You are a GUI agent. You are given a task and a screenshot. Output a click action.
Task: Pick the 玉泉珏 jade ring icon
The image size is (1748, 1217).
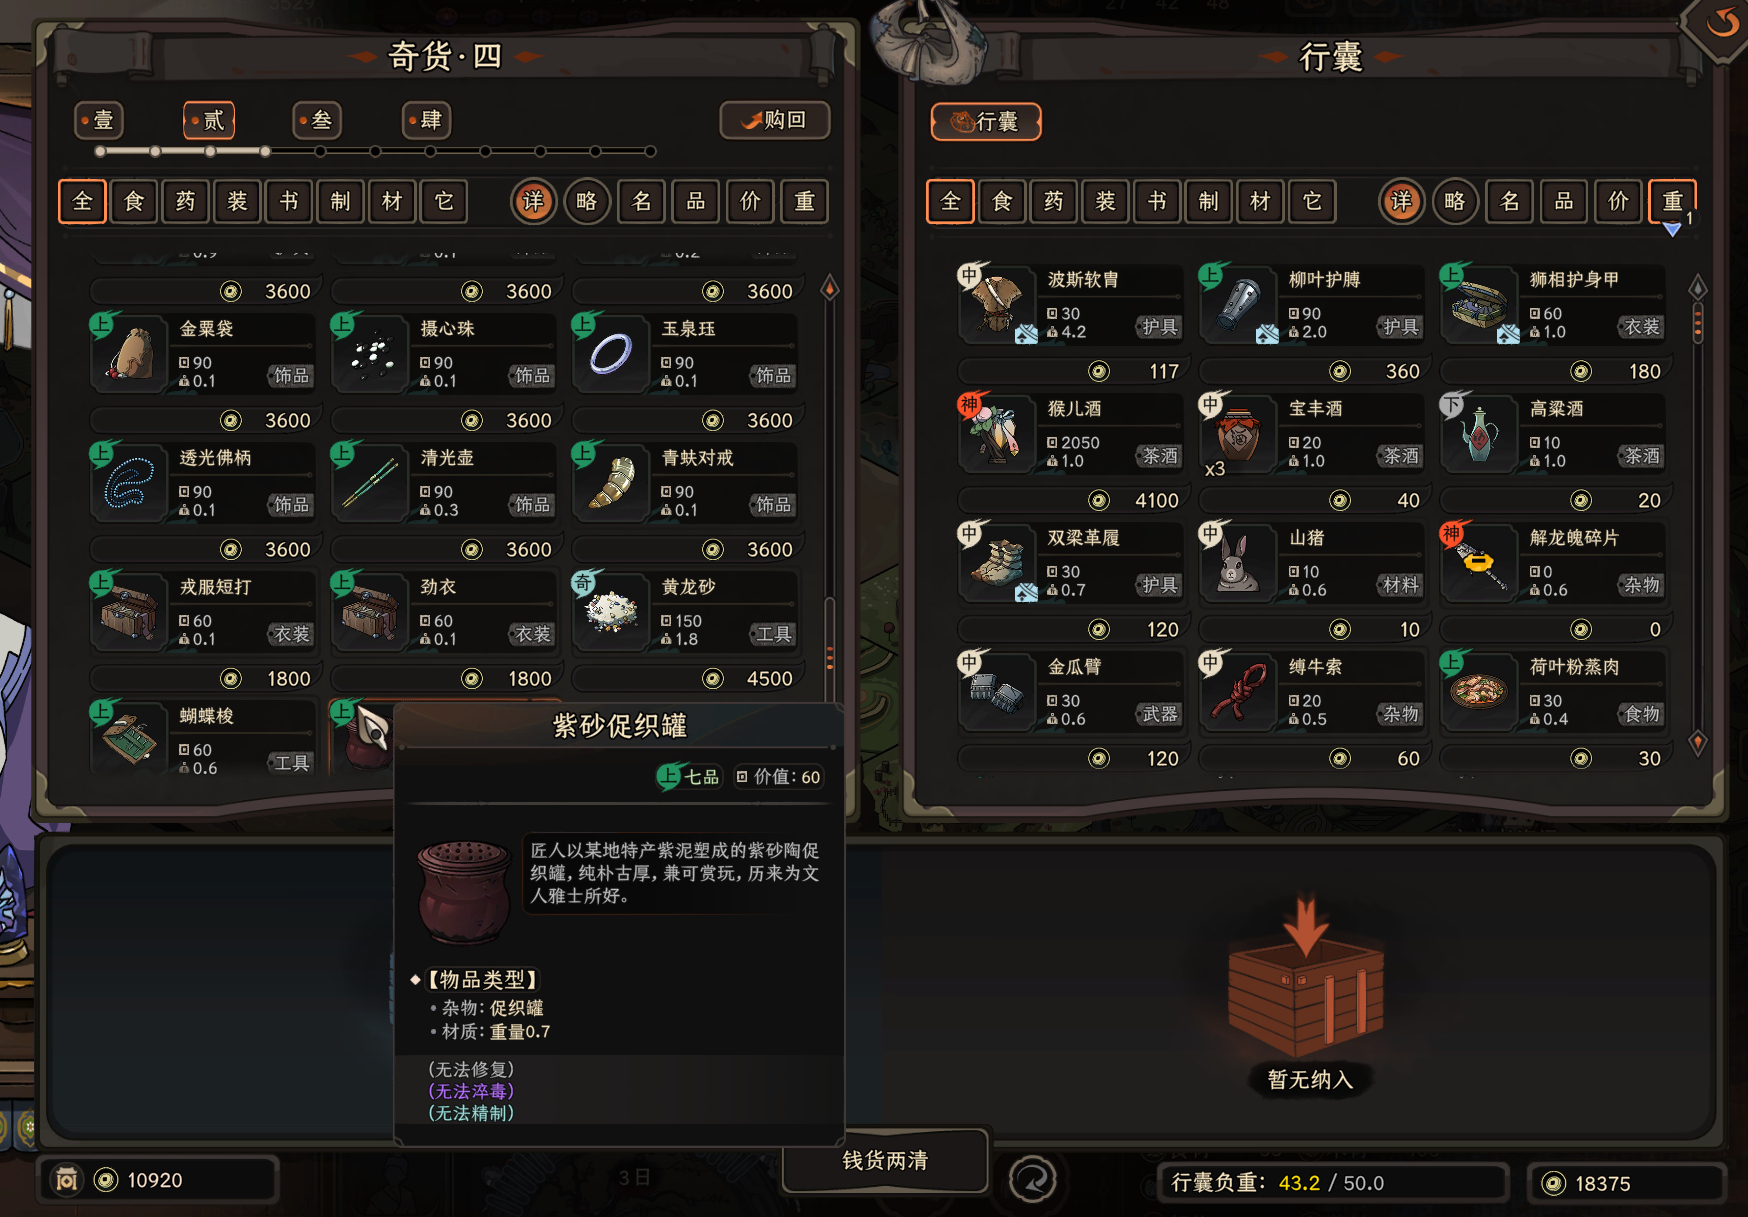pos(611,354)
